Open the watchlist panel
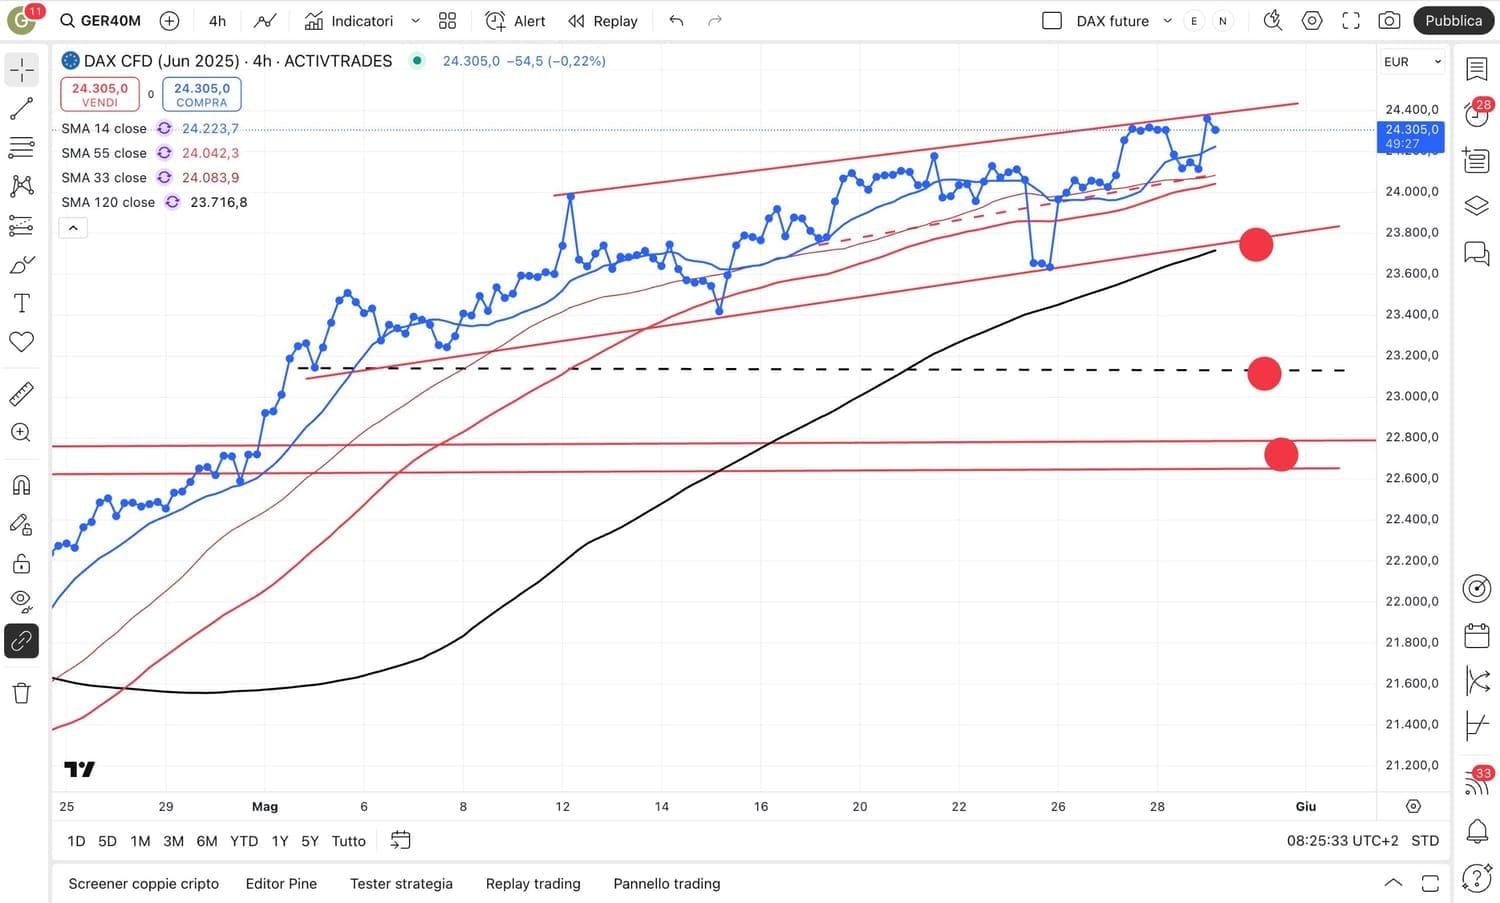This screenshot has width=1500, height=903. pyautogui.click(x=1477, y=69)
